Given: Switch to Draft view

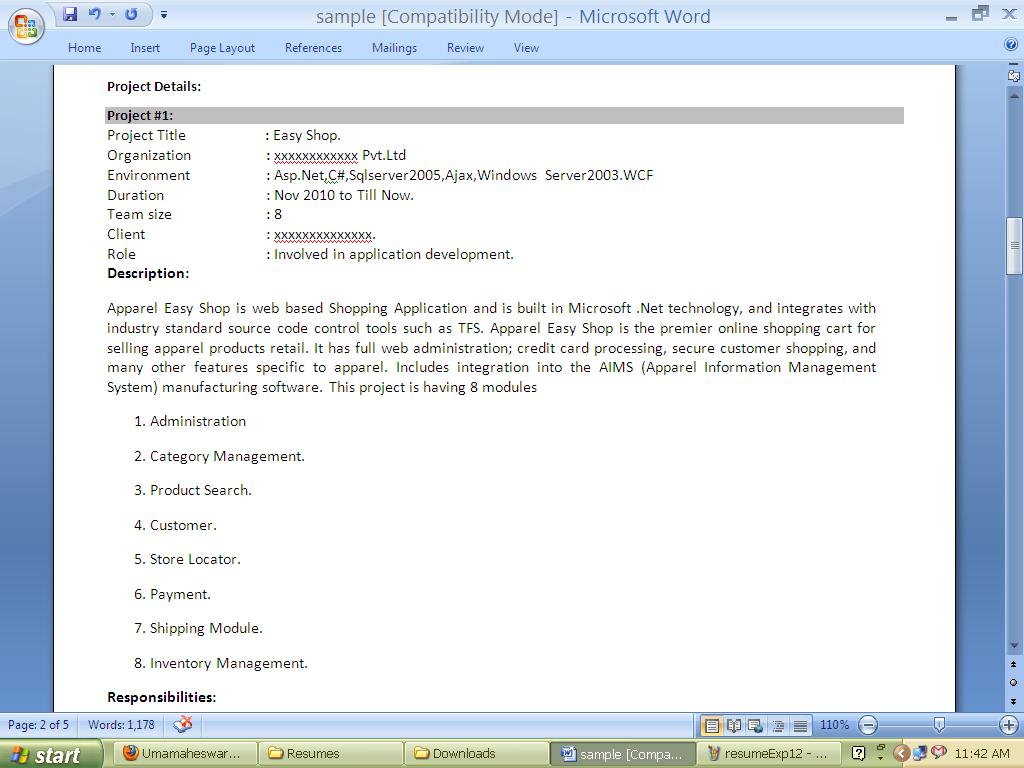Looking at the screenshot, I should pos(800,725).
